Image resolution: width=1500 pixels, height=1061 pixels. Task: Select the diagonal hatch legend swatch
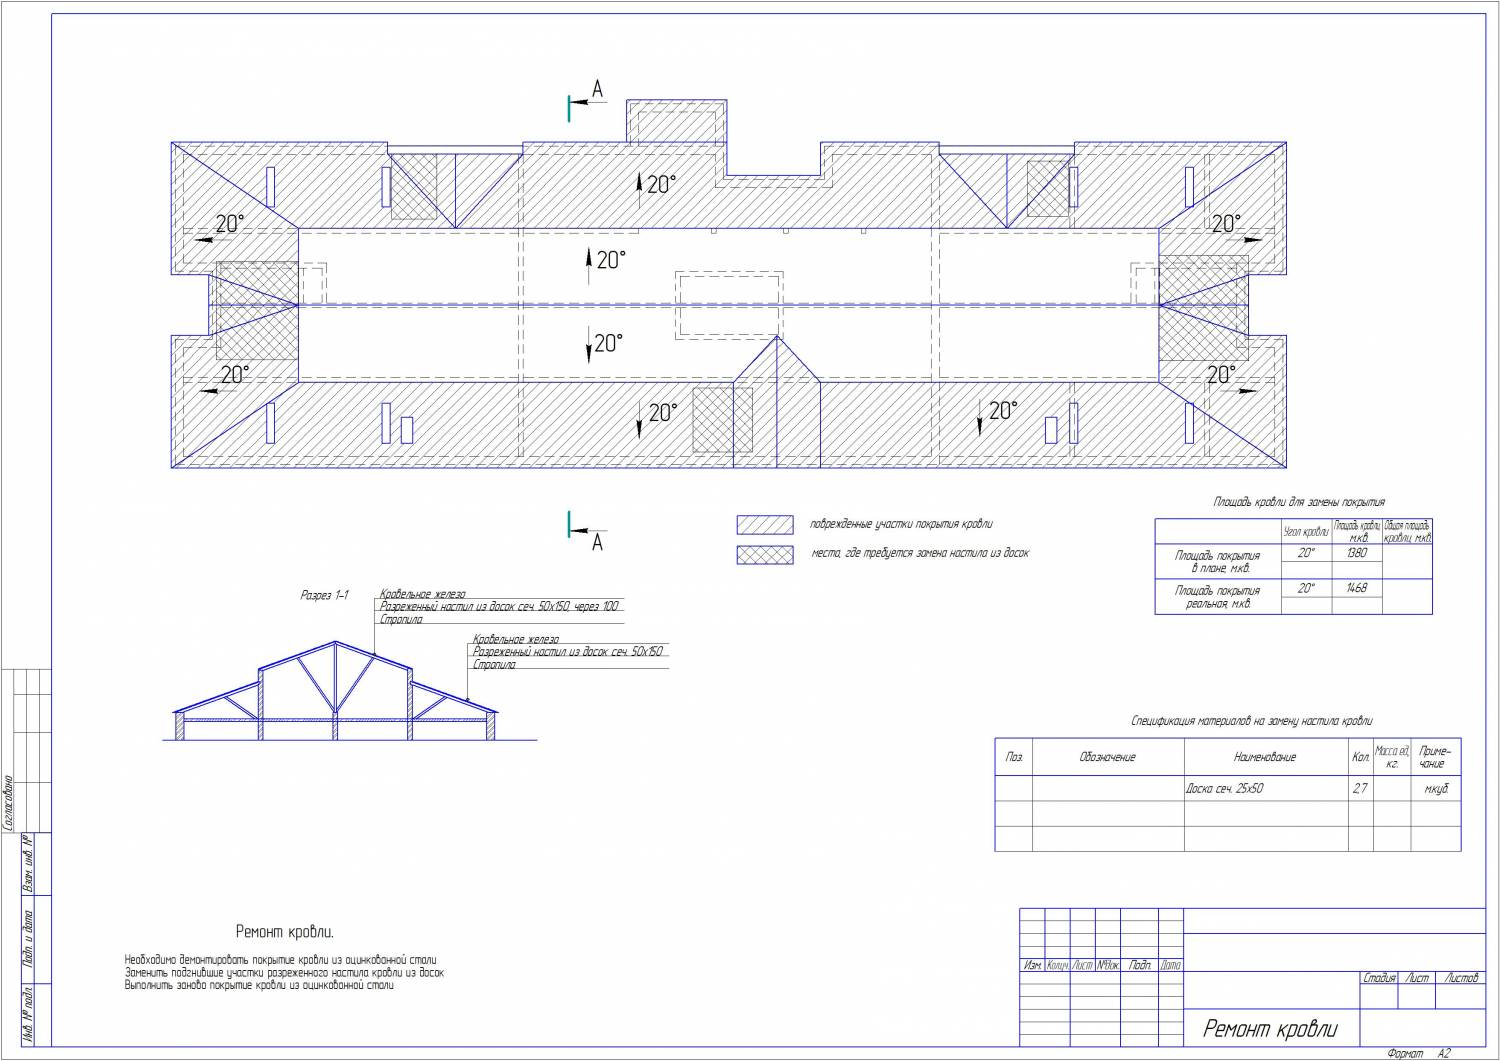point(765,525)
